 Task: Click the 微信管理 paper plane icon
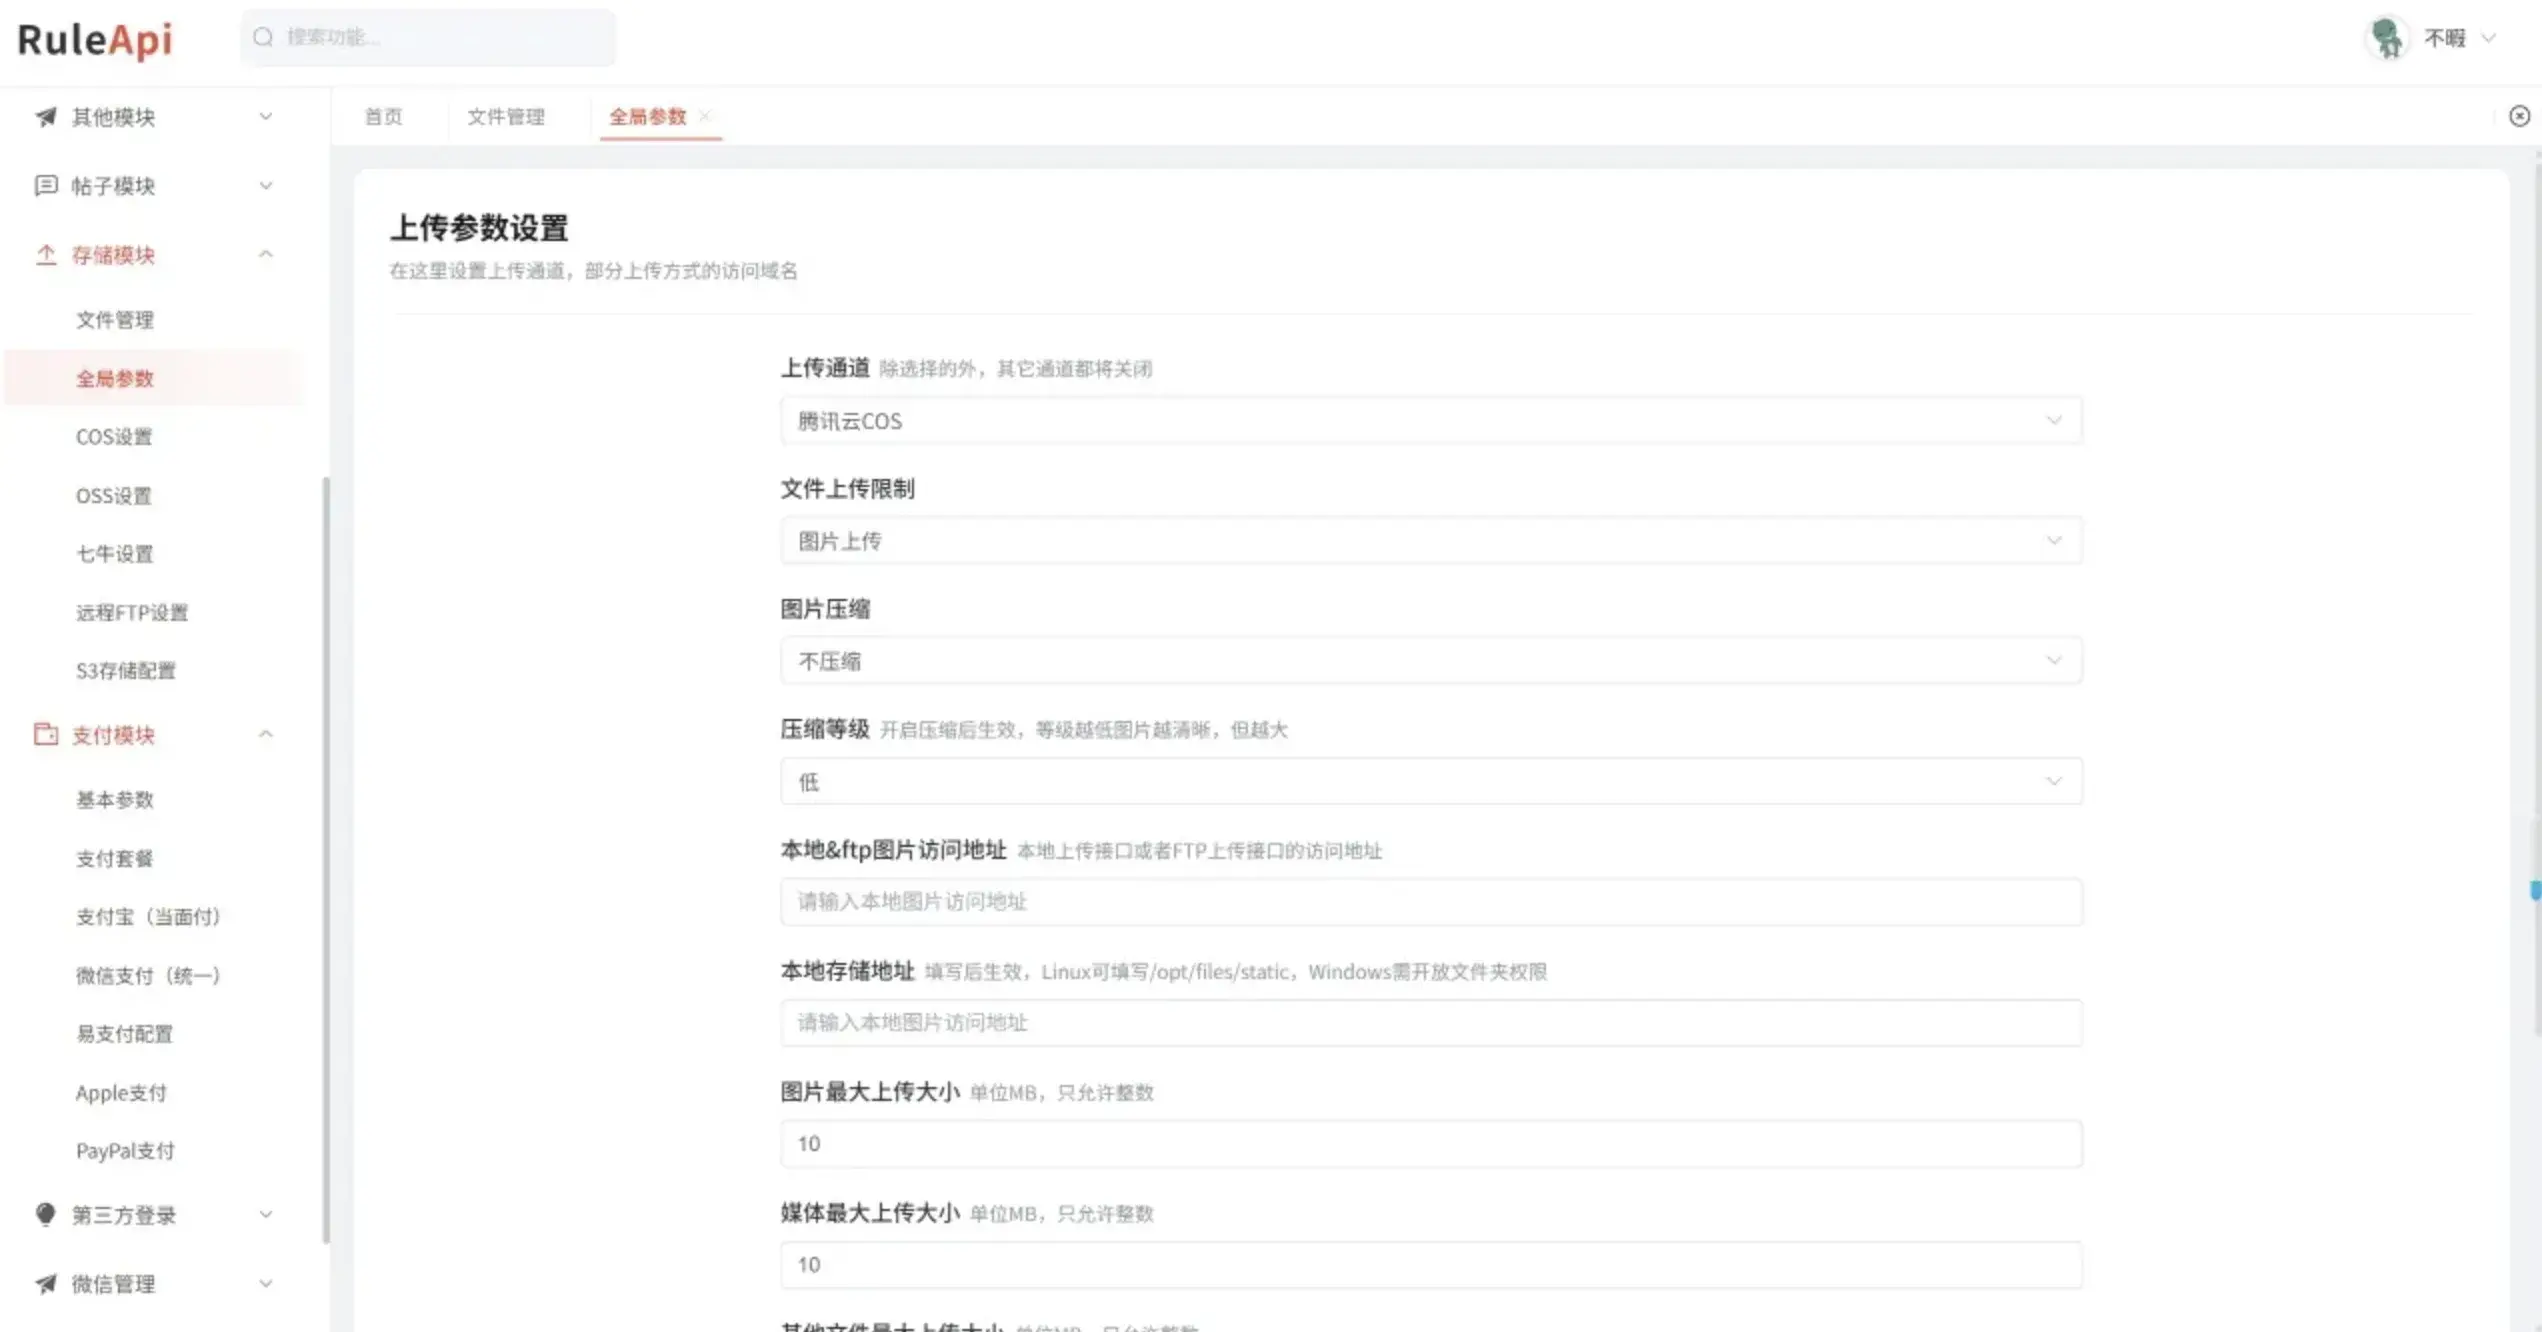(x=46, y=1283)
